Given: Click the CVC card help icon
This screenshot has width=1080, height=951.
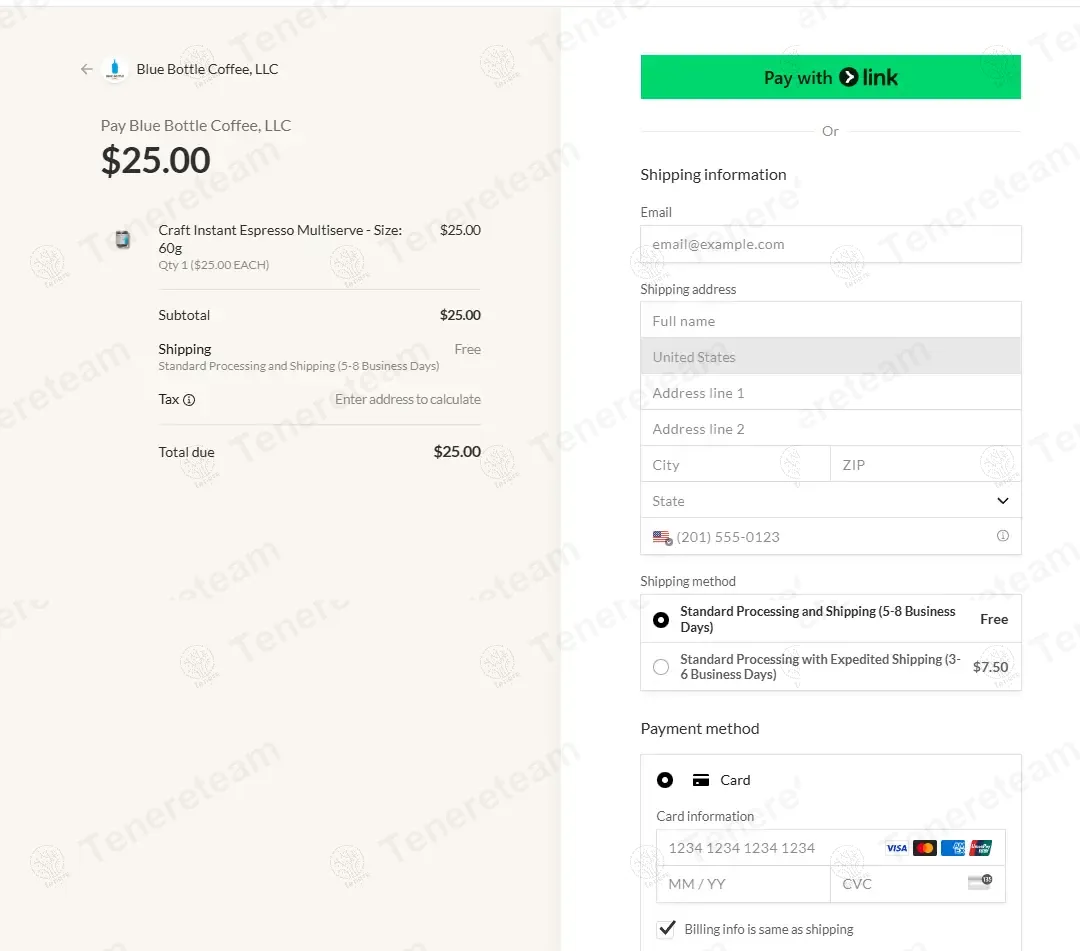Looking at the screenshot, I should point(980,882).
